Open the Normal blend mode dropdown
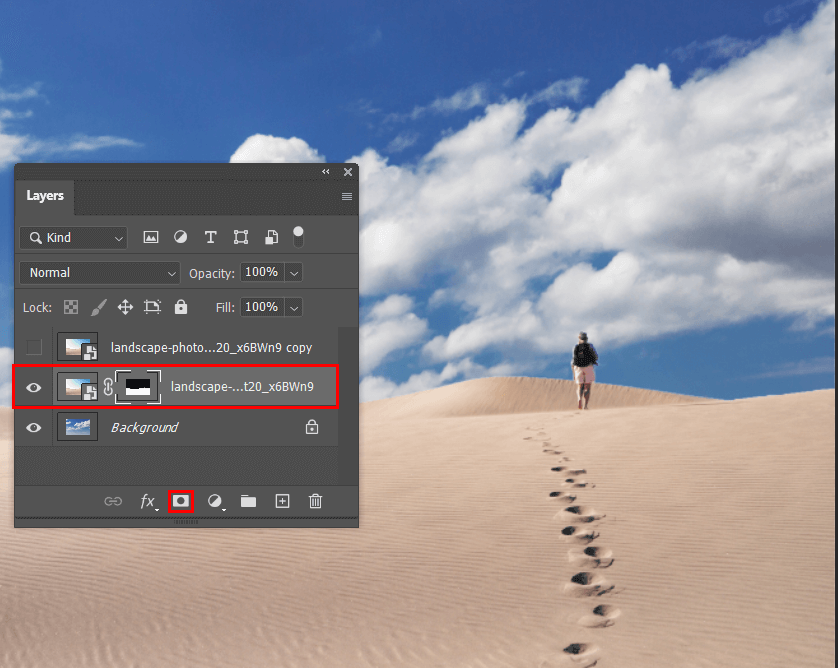 click(100, 273)
